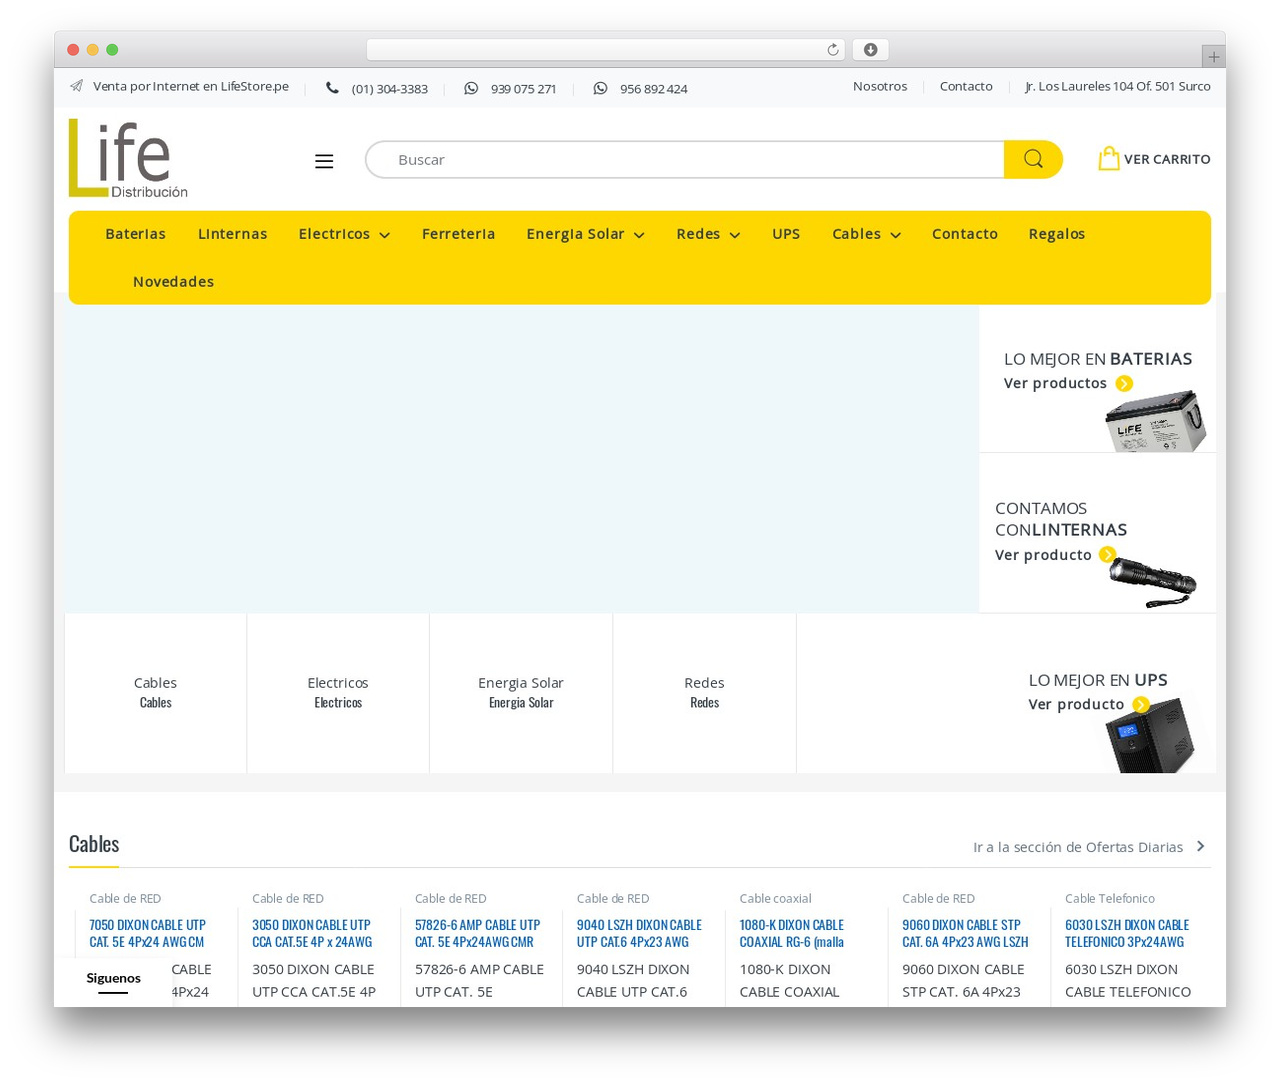Open the Linternas menu item
Image resolution: width=1280 pixels, height=1084 pixels.
tap(233, 234)
